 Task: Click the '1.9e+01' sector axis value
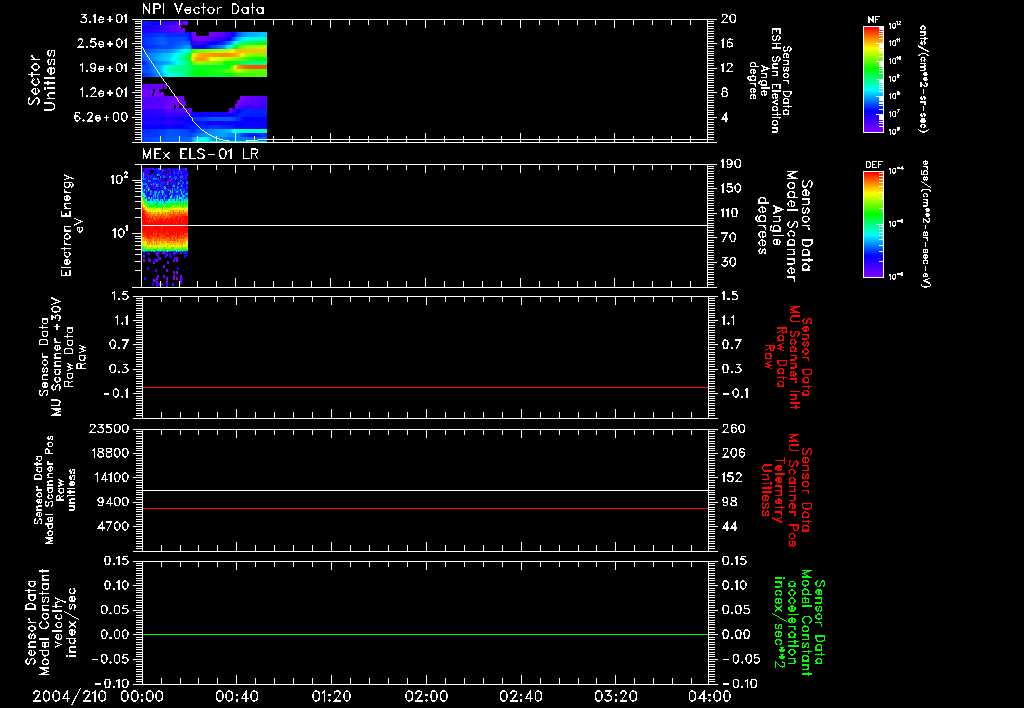103,68
